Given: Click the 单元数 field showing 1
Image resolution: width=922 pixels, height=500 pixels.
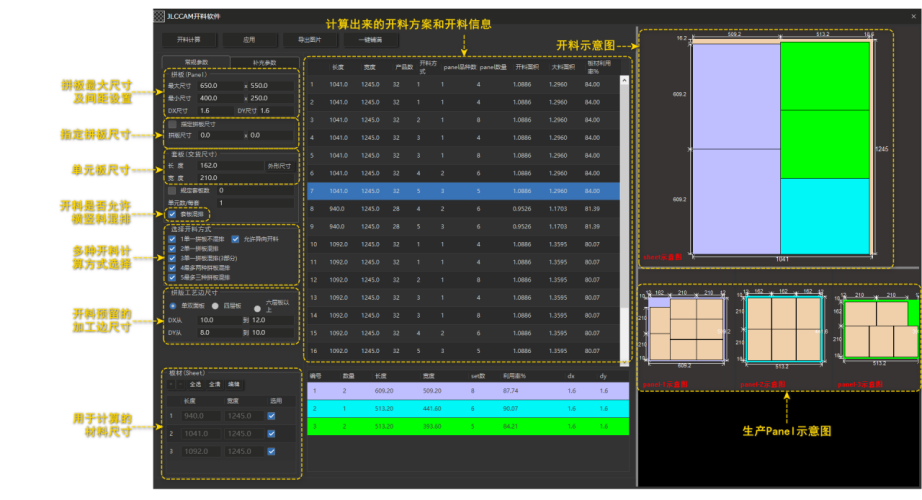Looking at the screenshot, I should click(x=255, y=203).
